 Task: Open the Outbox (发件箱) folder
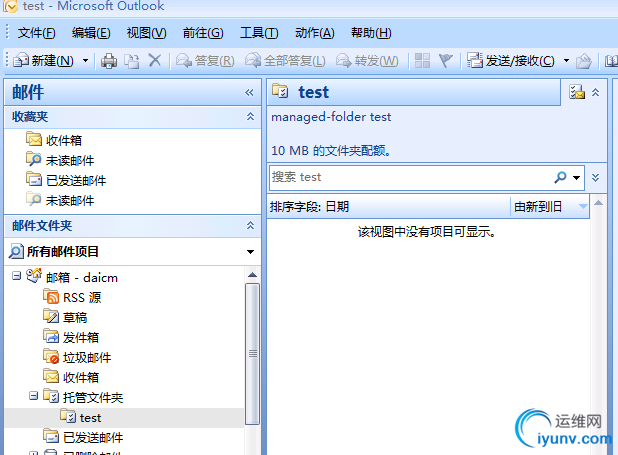point(71,337)
